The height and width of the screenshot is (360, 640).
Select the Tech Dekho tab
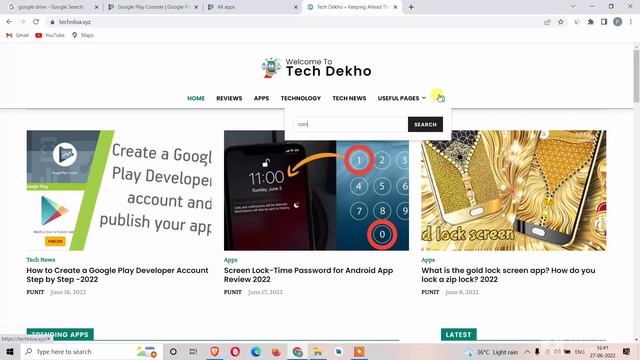pos(352,7)
